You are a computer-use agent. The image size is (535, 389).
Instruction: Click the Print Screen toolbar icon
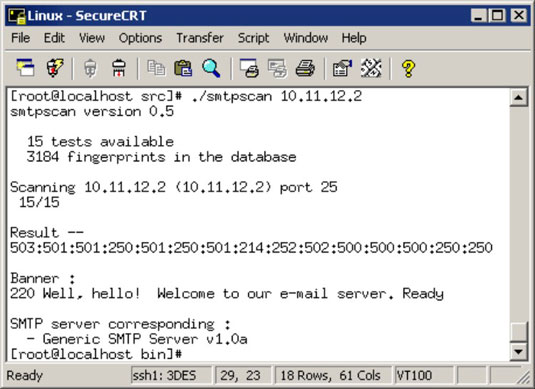click(x=249, y=68)
